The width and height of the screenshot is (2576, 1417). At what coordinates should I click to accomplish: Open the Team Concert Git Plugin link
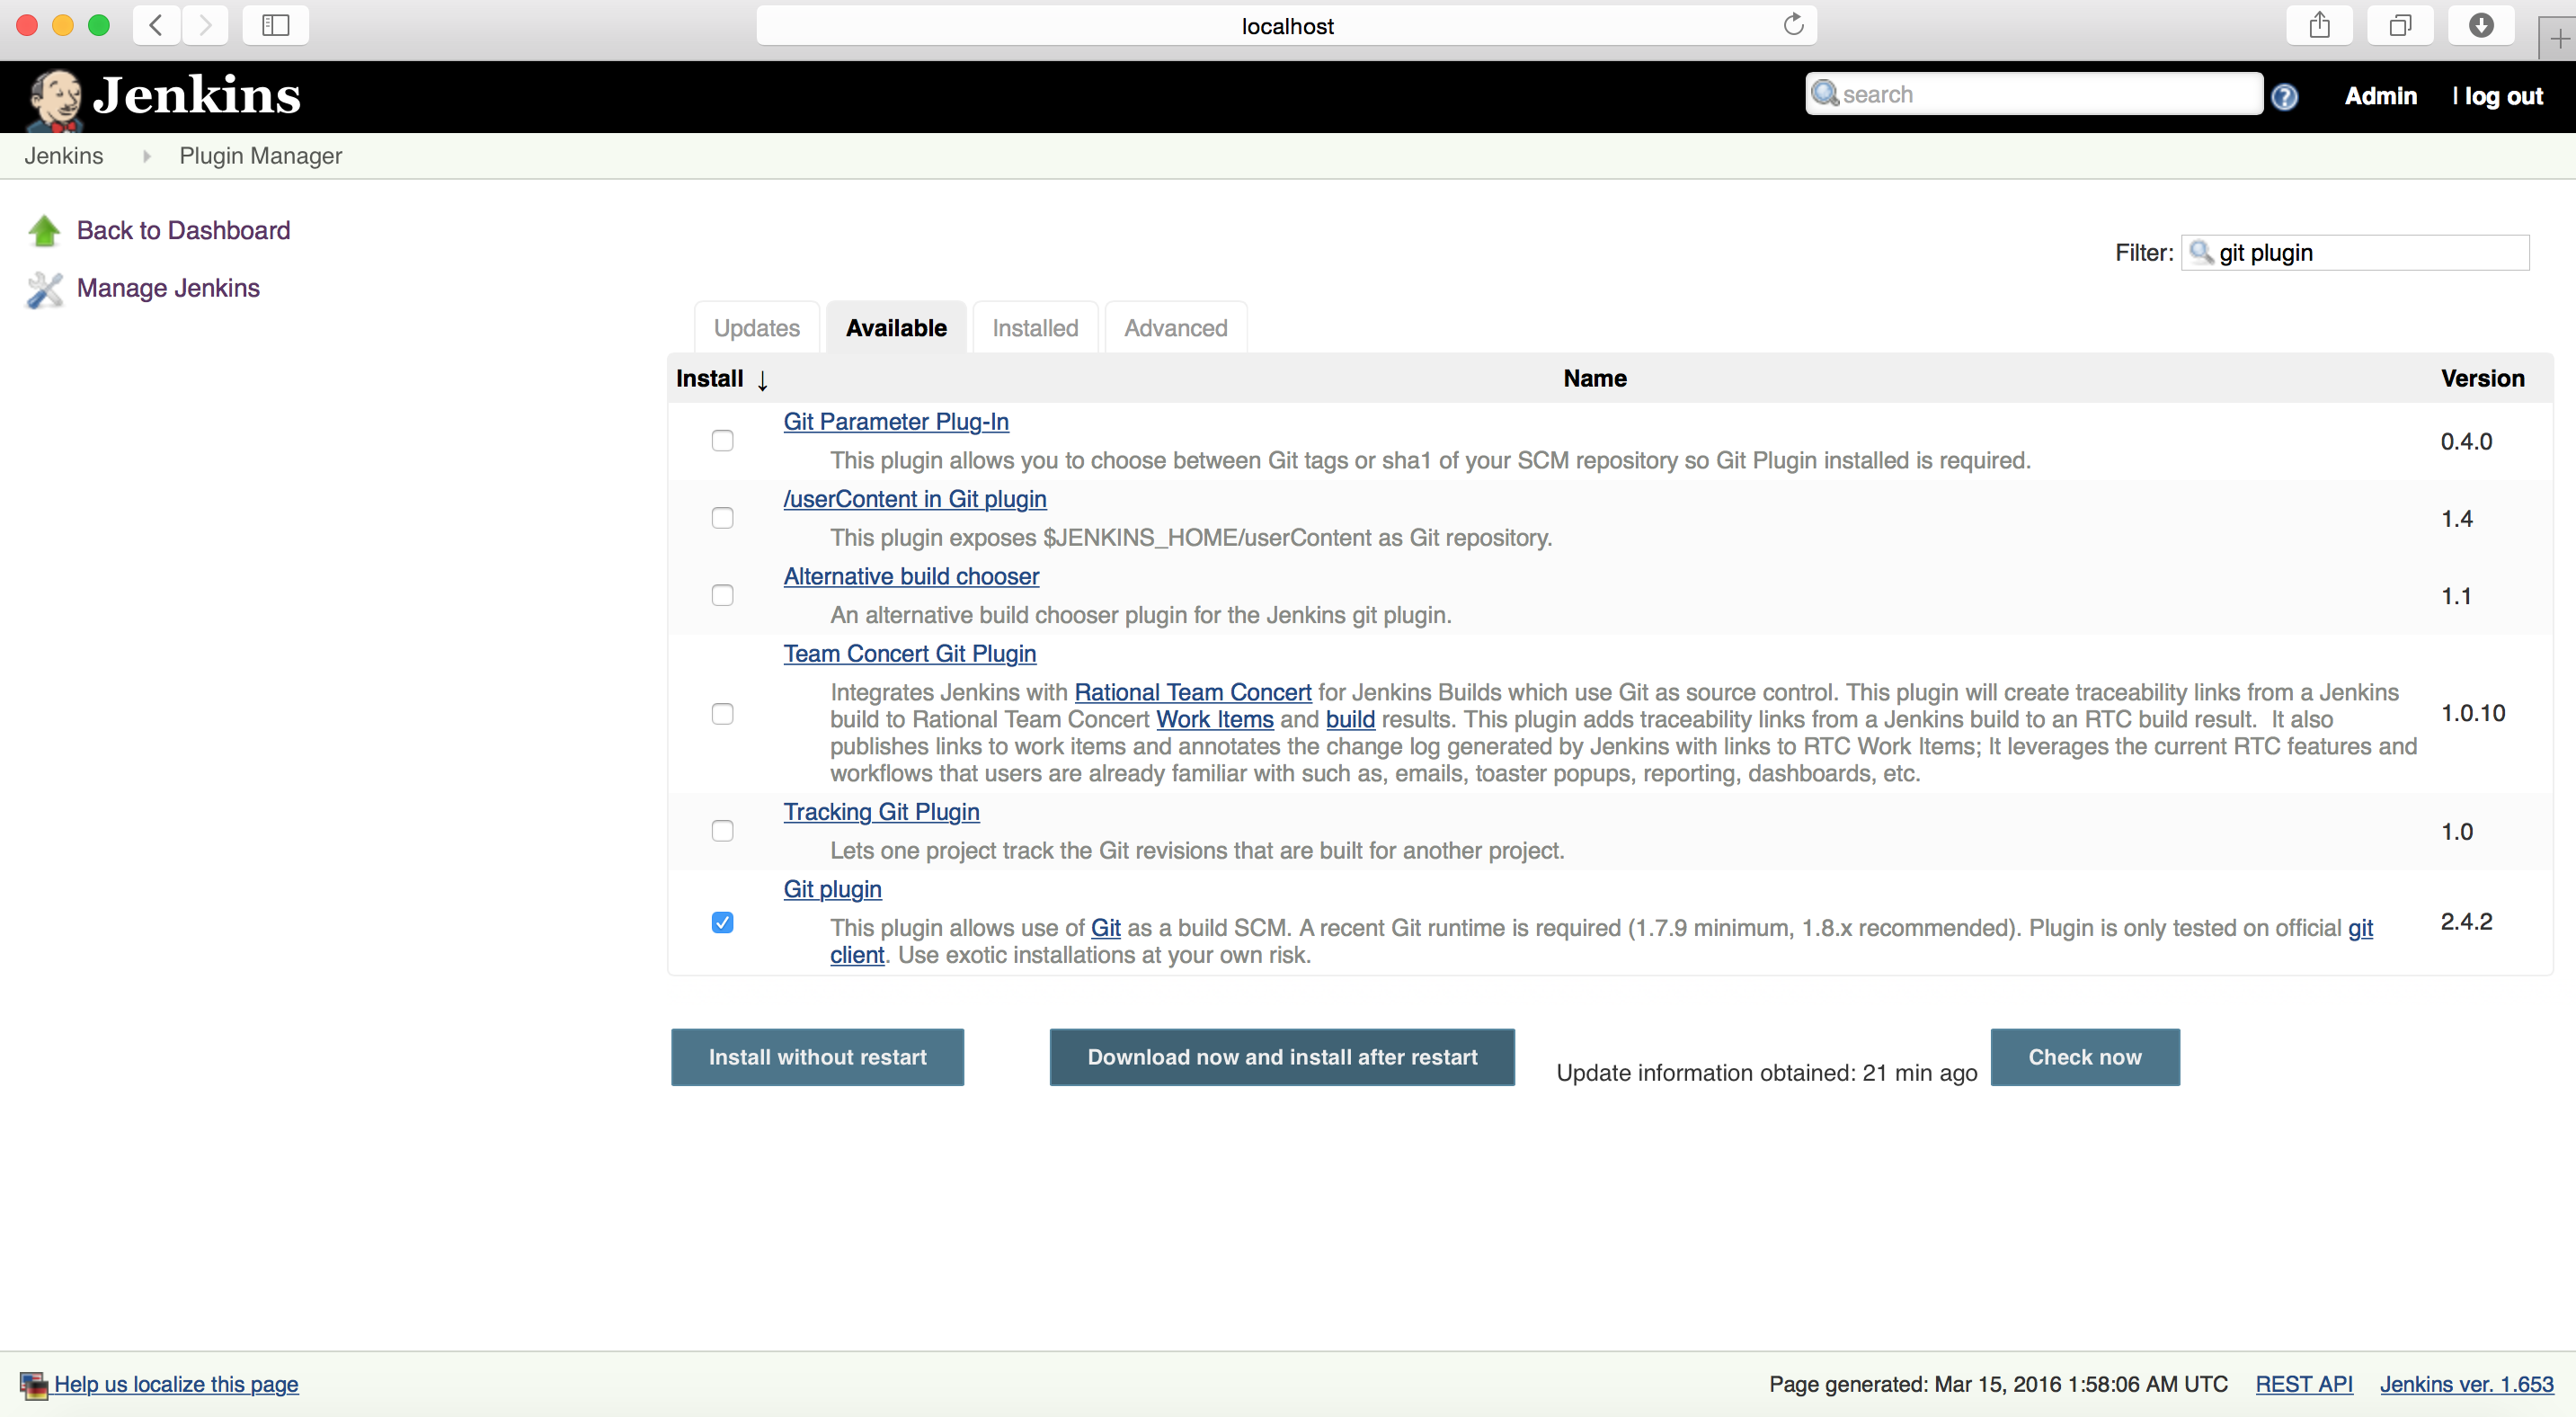909,654
